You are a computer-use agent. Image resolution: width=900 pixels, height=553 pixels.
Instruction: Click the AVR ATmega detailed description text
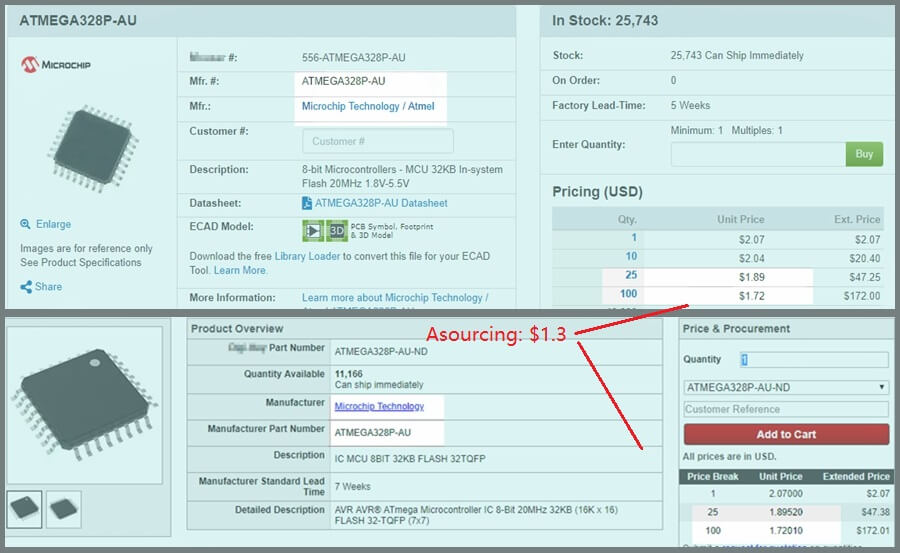(x=476, y=515)
